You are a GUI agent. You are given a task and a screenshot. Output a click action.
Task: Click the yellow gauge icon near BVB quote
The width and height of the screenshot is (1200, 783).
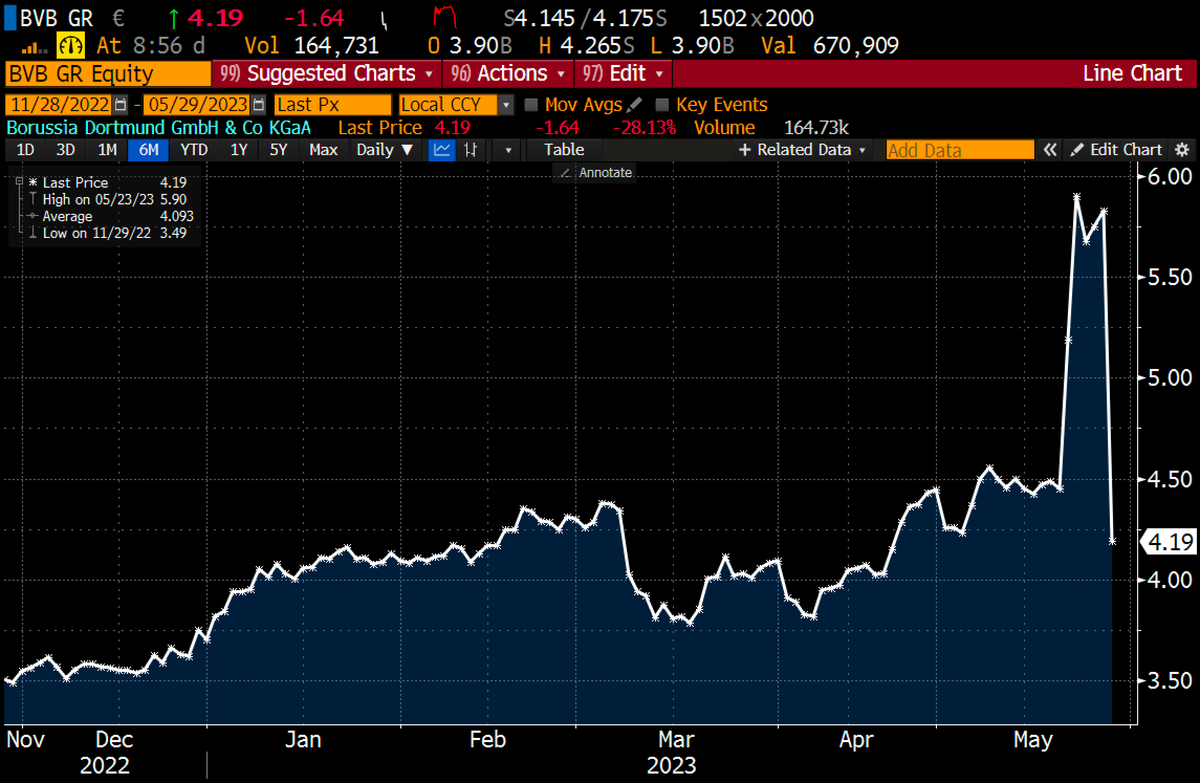(70, 45)
